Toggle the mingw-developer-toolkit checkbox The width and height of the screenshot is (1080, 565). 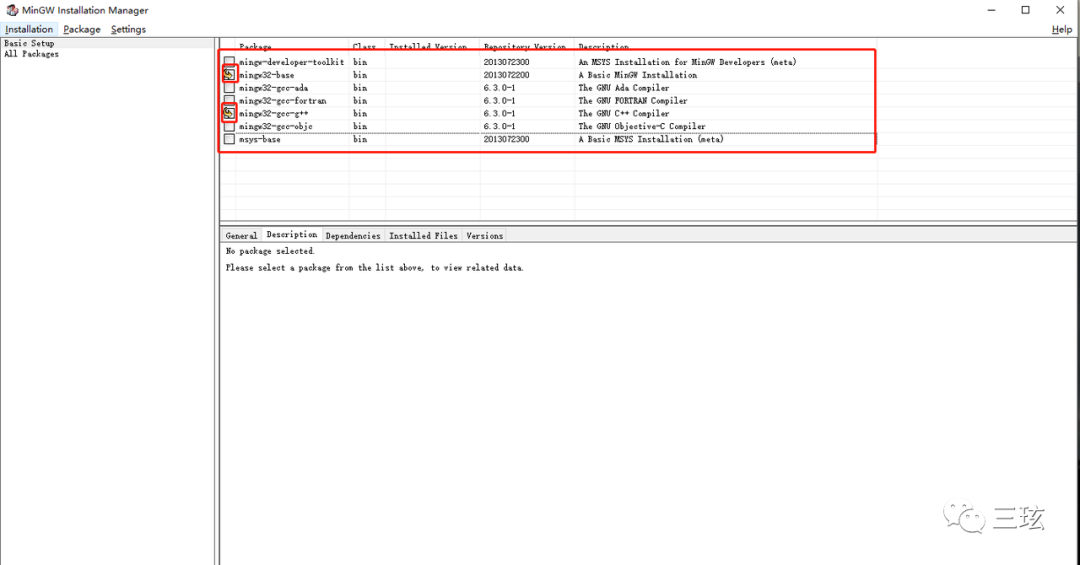[x=229, y=62]
